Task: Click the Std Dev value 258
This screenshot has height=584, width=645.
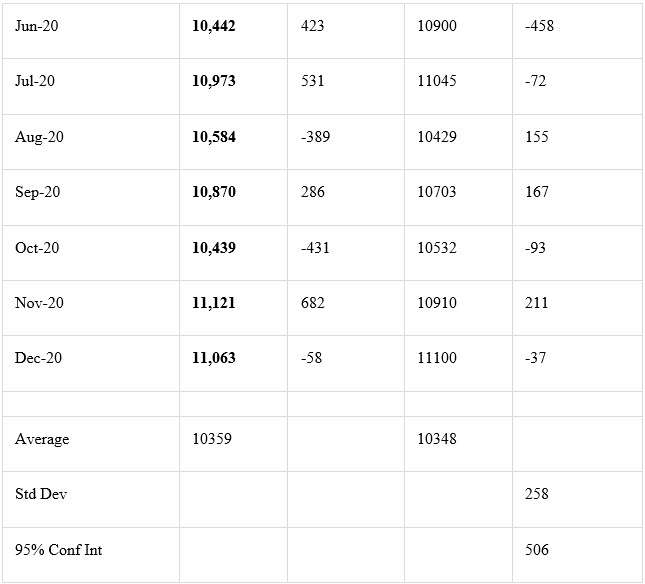Action: [536, 494]
